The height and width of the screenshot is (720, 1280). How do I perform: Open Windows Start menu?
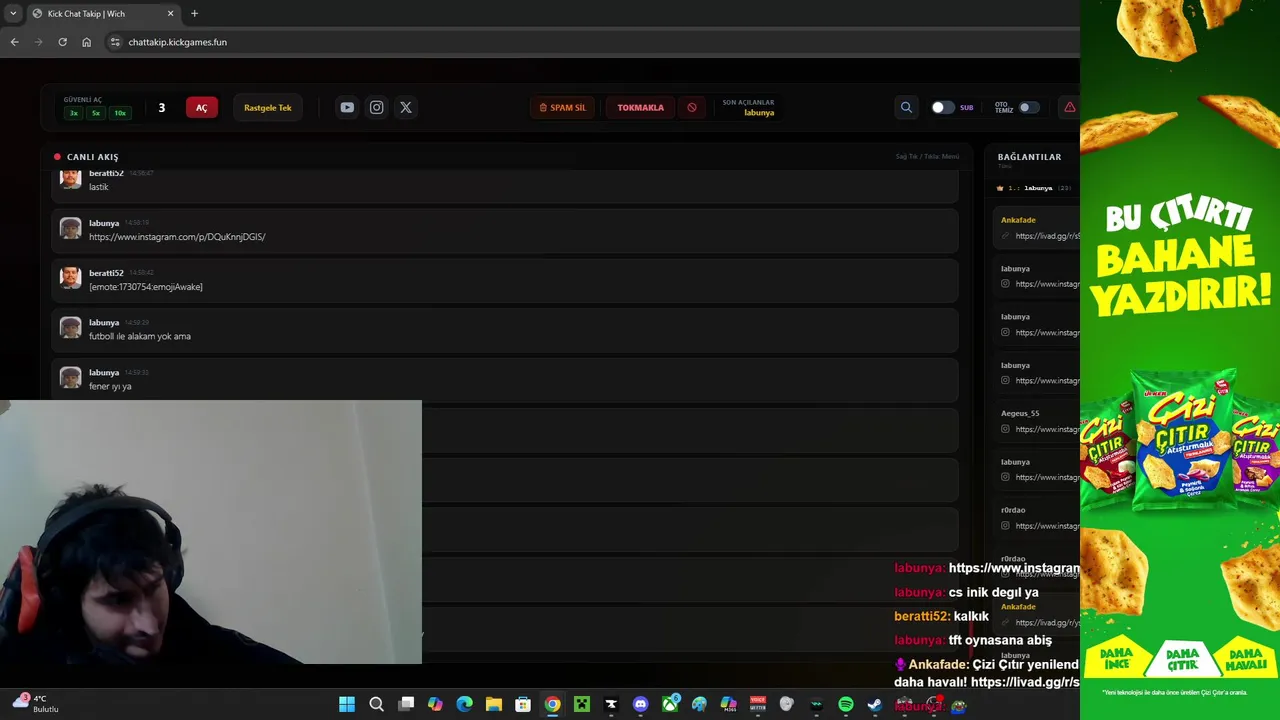(346, 704)
